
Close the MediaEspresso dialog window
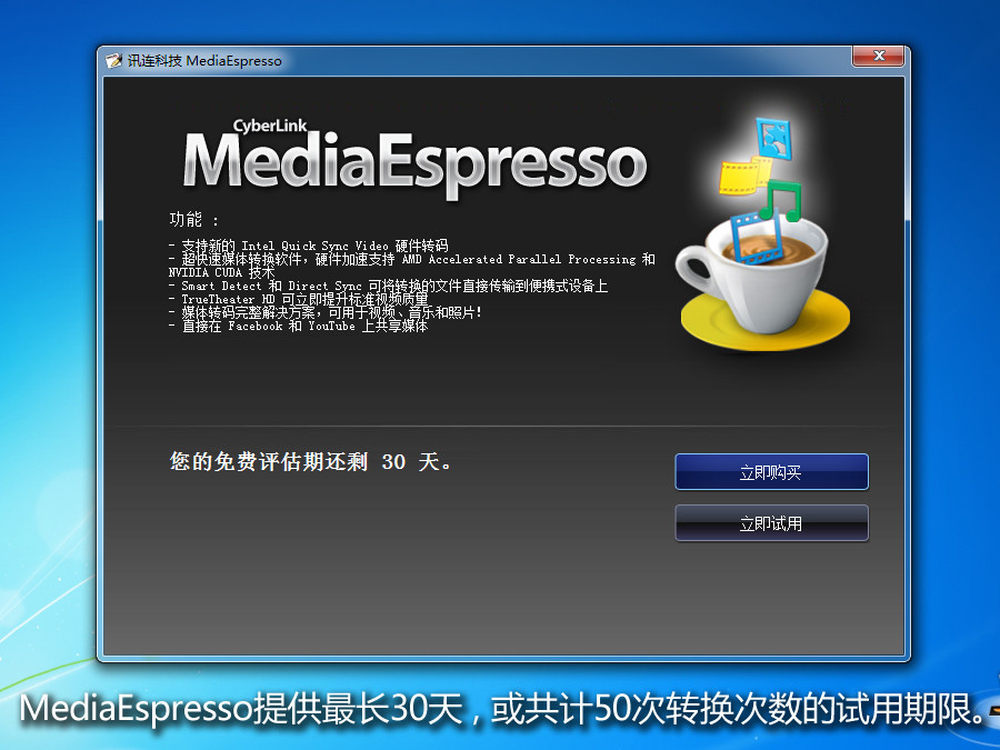(878, 56)
